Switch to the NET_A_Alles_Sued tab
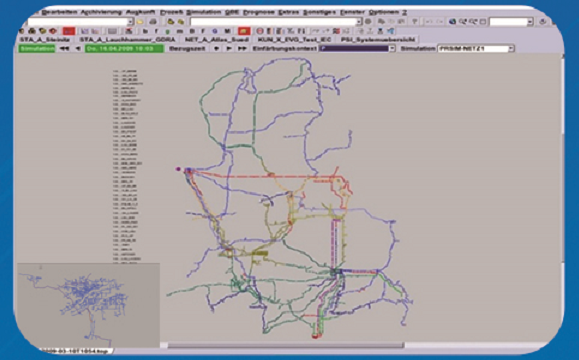The image size is (579, 360). click(x=217, y=39)
